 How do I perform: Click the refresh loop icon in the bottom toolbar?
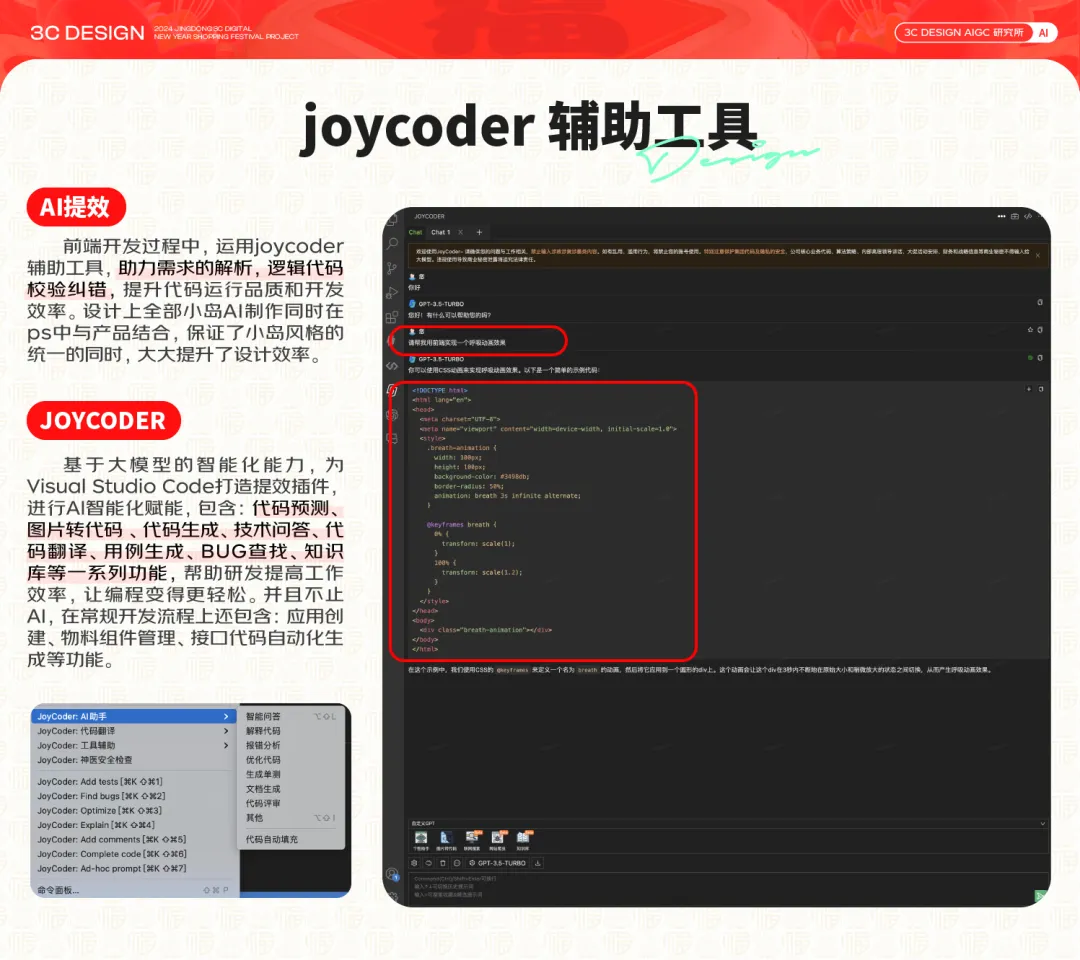(x=428, y=863)
